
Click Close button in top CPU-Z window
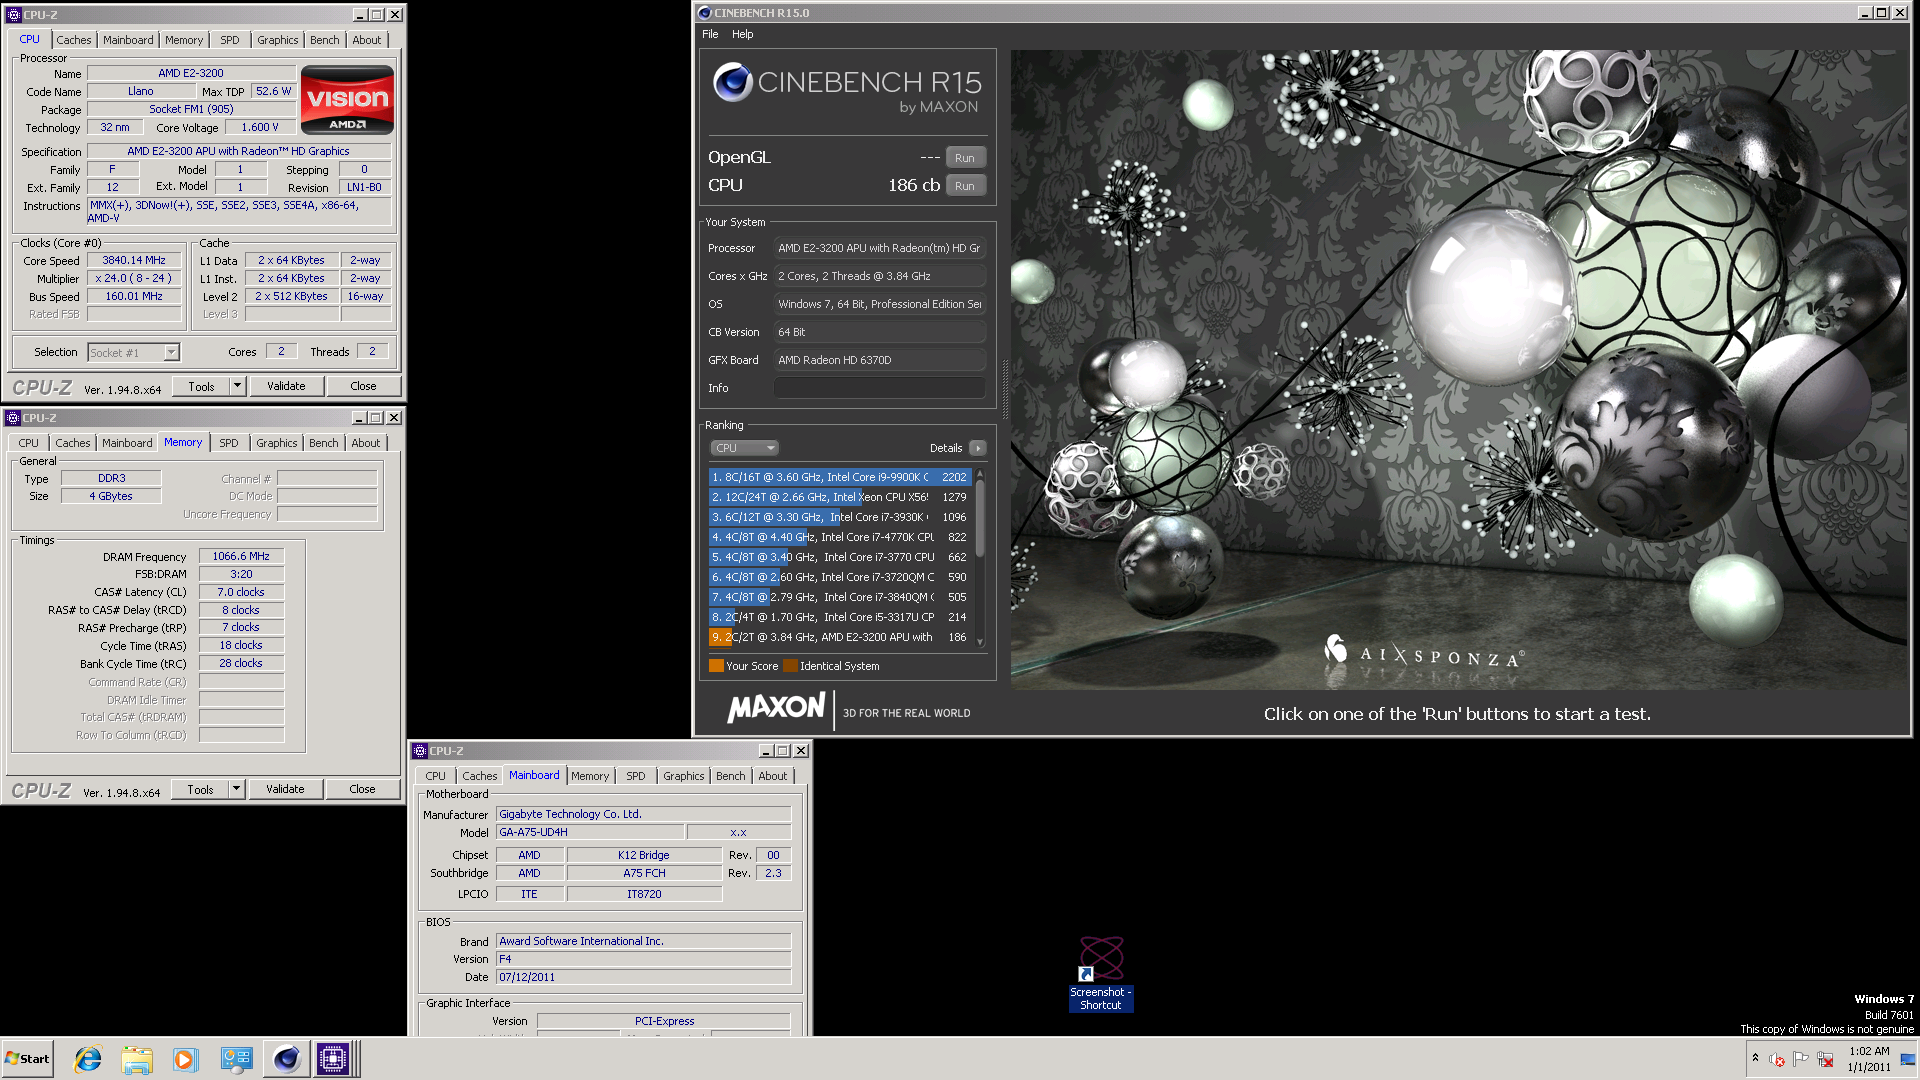point(363,386)
